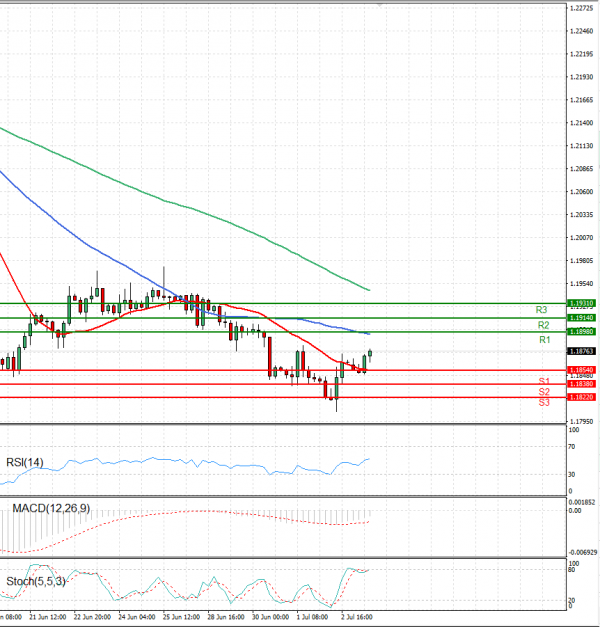Select the R3 resistance label

541,310
